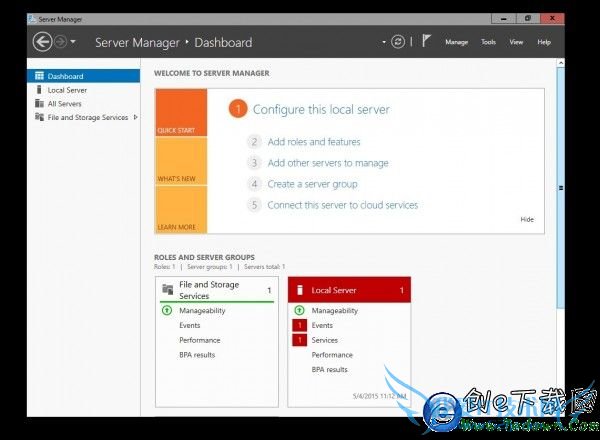
Task: Select Local Server in the left pane
Action: coord(67,90)
